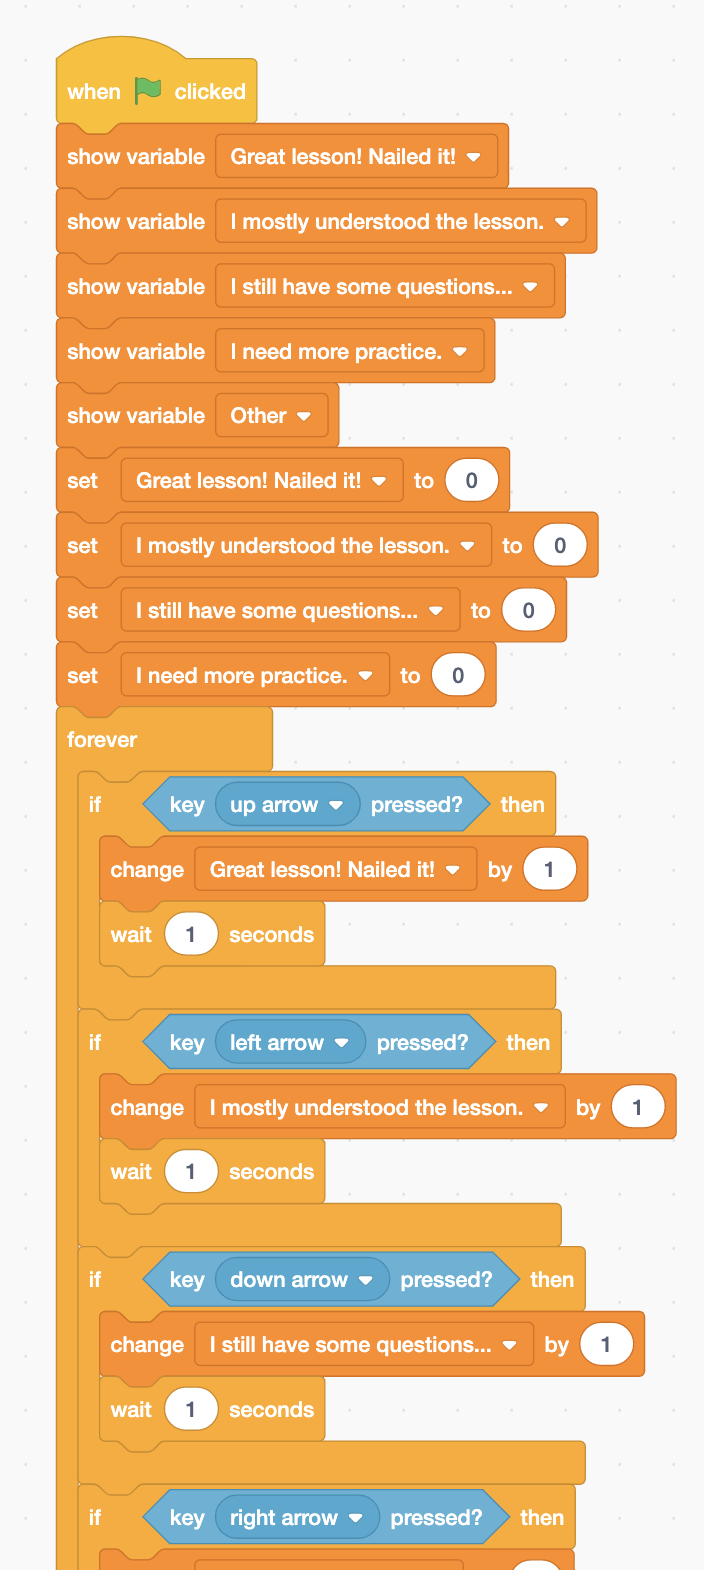704x1570 pixels.
Task: Click the change-by value for 'Great lesson! Nailed it!'
Action: click(548, 870)
